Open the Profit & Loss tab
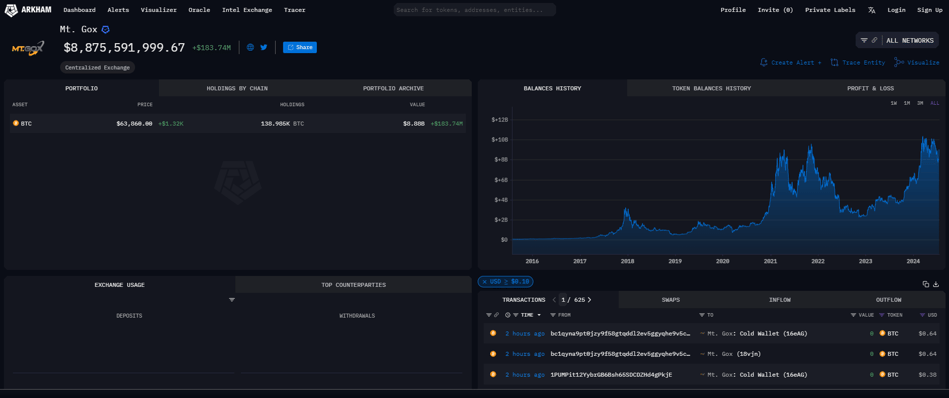Viewport: 949px width, 398px height. pyautogui.click(x=870, y=88)
